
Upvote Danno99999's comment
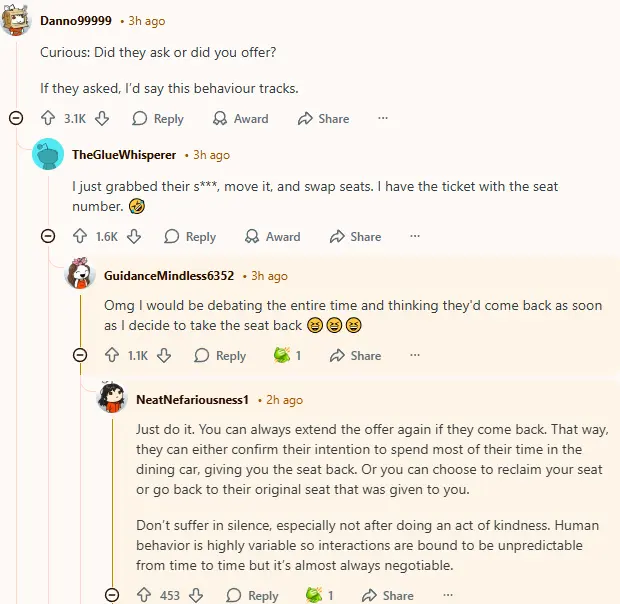point(47,118)
